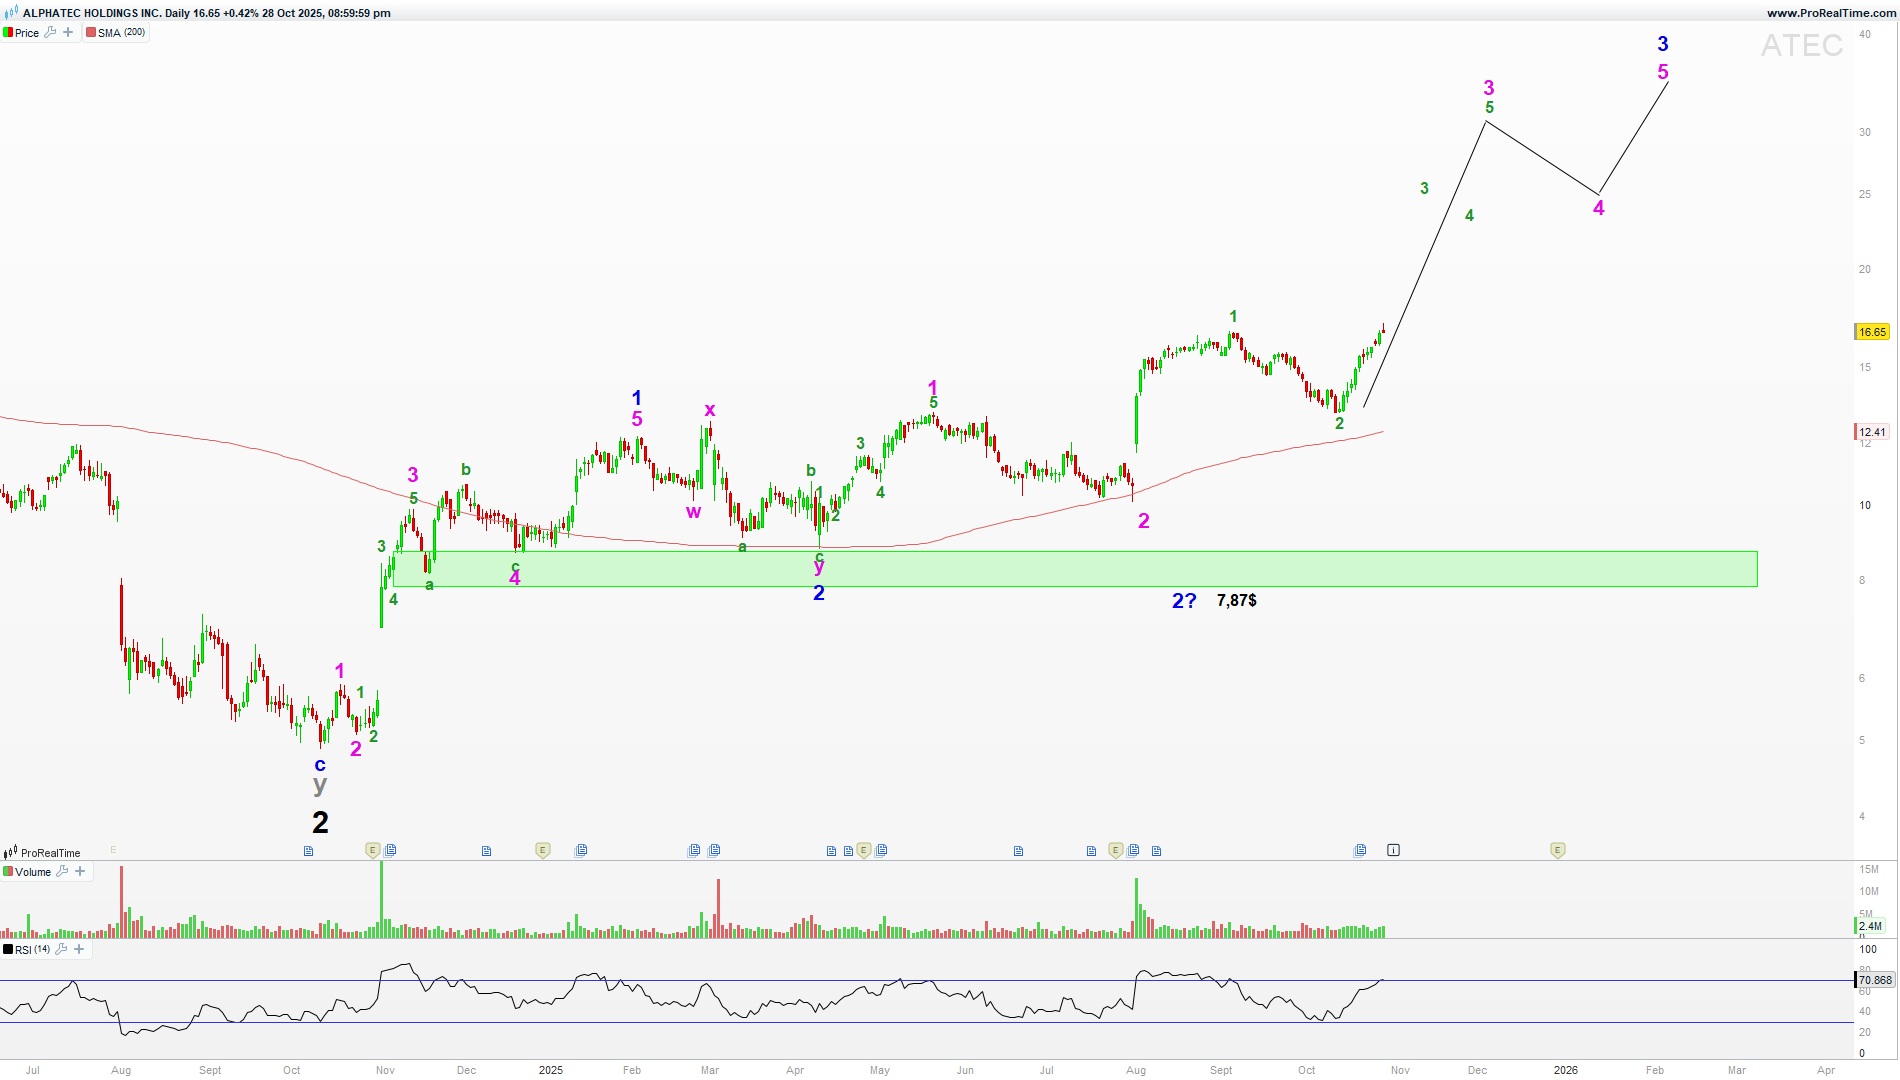Click the plus icon beside RSI
The height and width of the screenshot is (1080, 1900).
pos(79,949)
